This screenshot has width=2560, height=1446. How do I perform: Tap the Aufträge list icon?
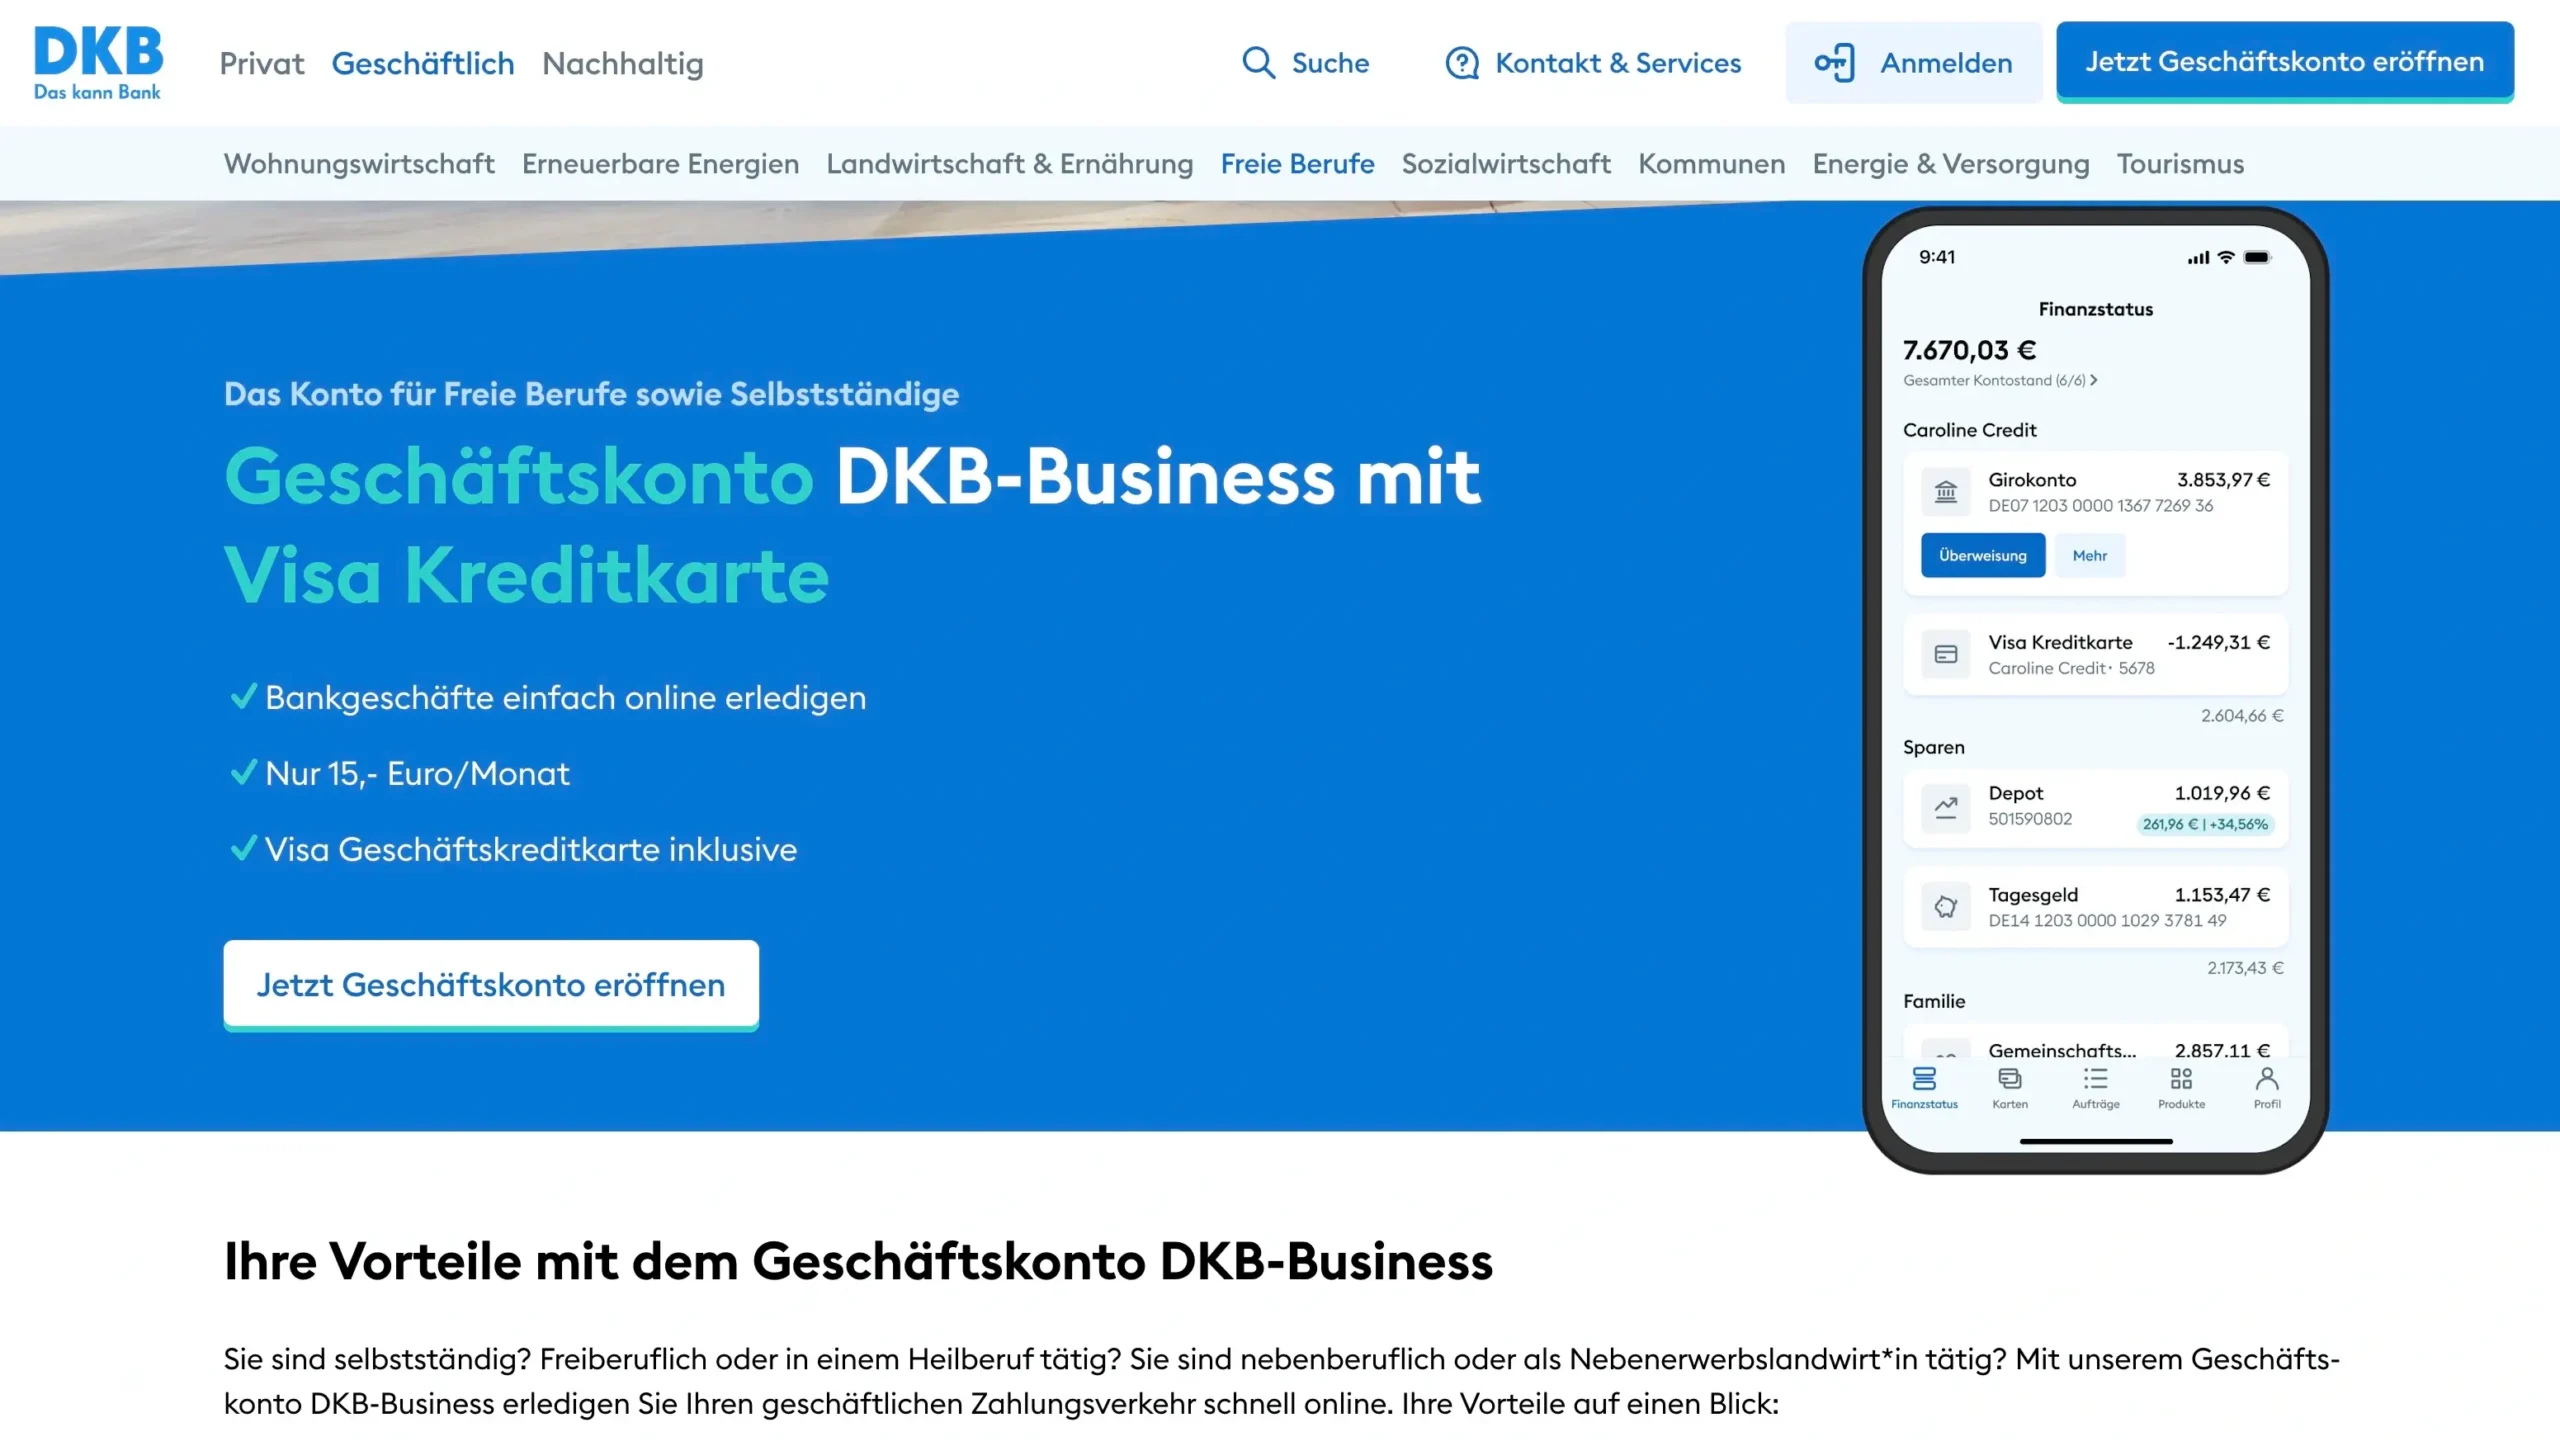click(2095, 1079)
